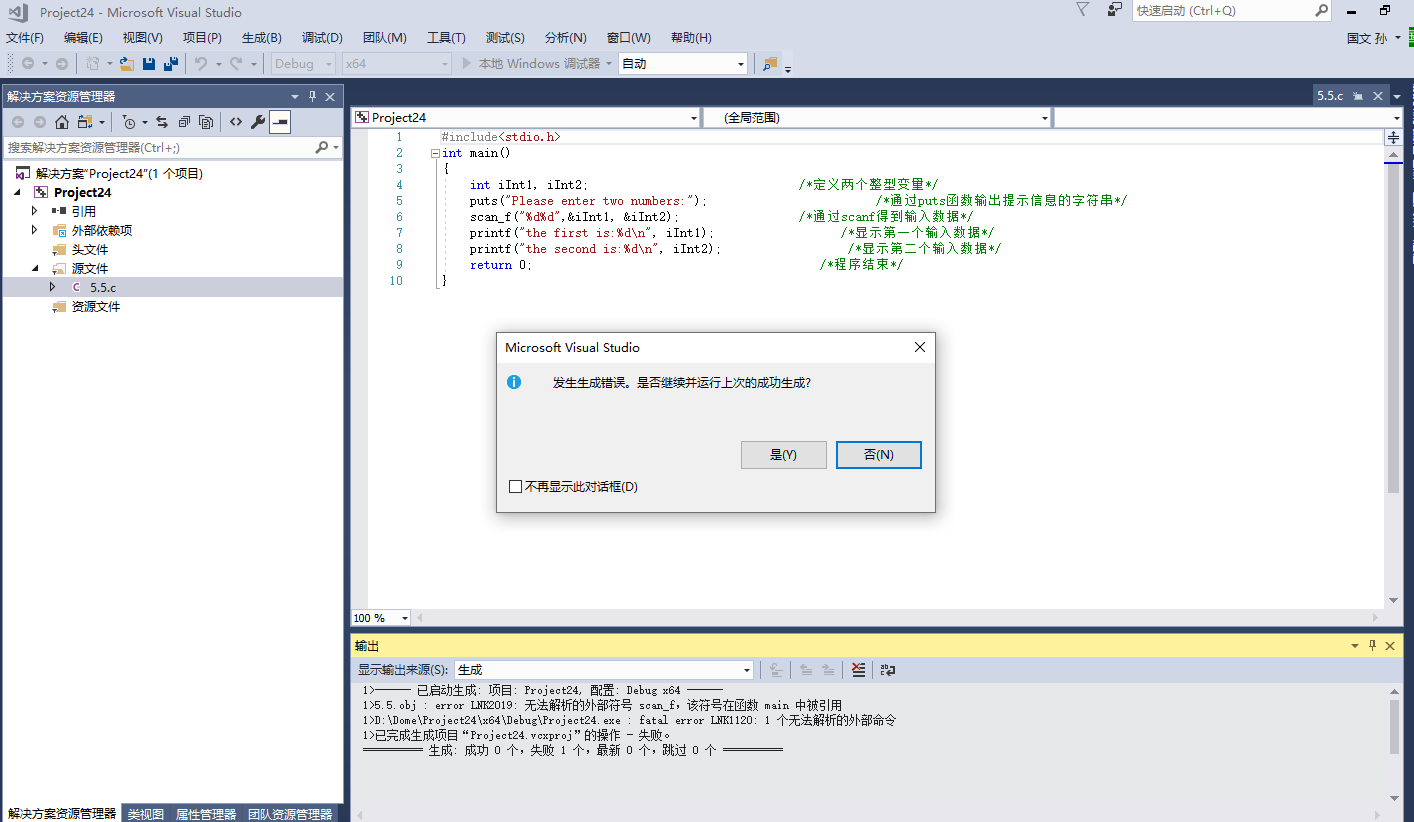1414x822 pixels.
Task: Collapse the Project24 project node
Action: tap(18, 192)
